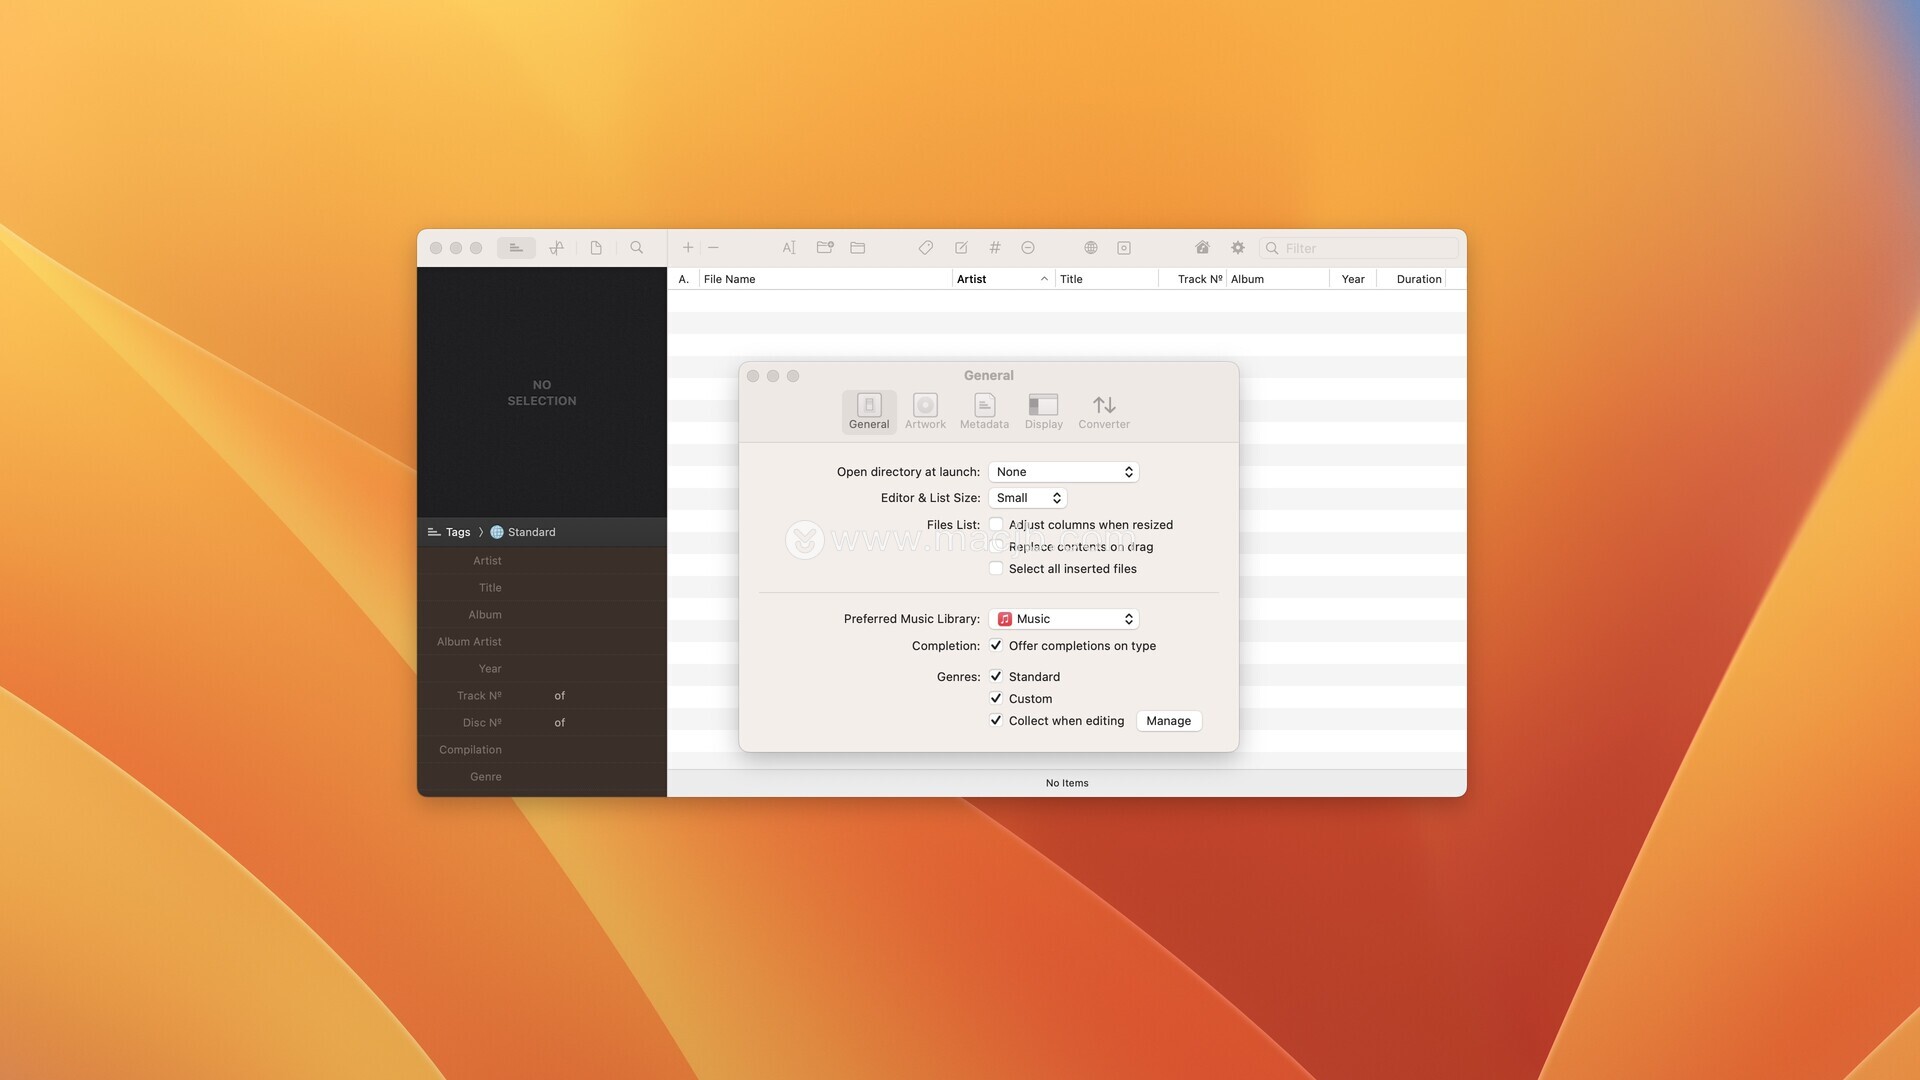Image resolution: width=1920 pixels, height=1080 pixels.
Task: Uncheck Offer completions on type
Action: tap(996, 646)
